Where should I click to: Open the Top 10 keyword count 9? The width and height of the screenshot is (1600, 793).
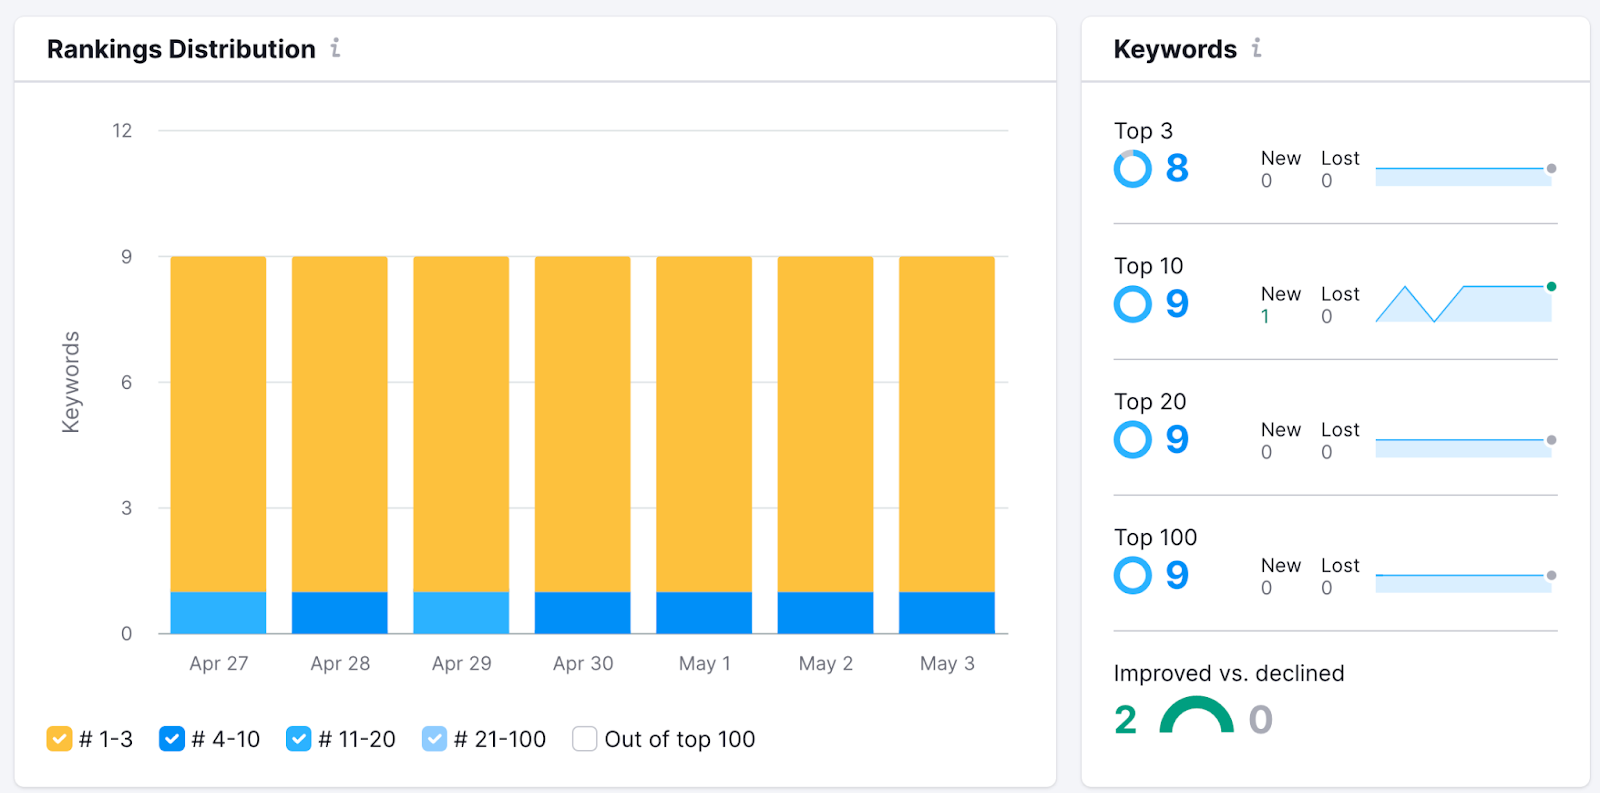tap(1177, 304)
